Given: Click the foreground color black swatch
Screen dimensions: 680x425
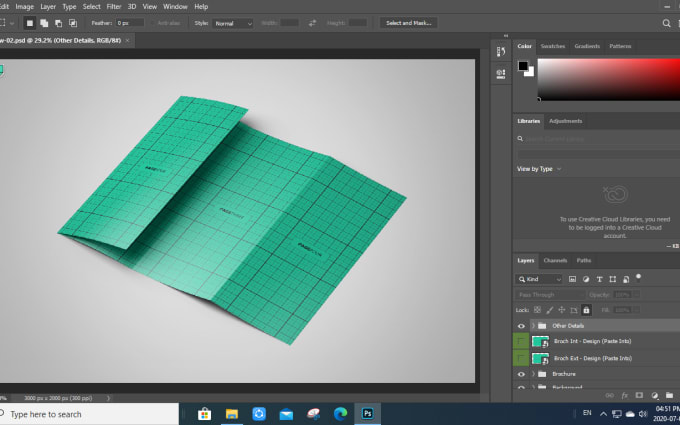Looking at the screenshot, I should tap(523, 66).
